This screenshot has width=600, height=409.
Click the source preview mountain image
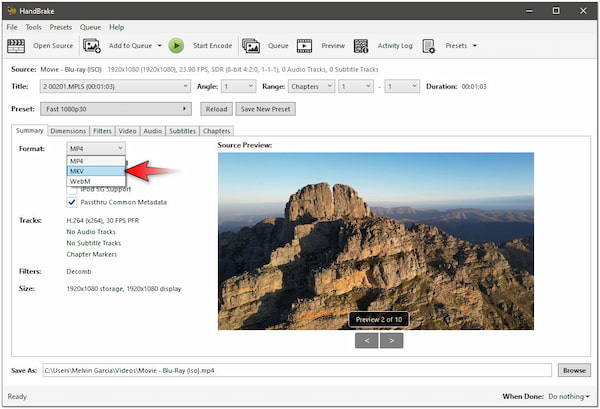[376, 241]
